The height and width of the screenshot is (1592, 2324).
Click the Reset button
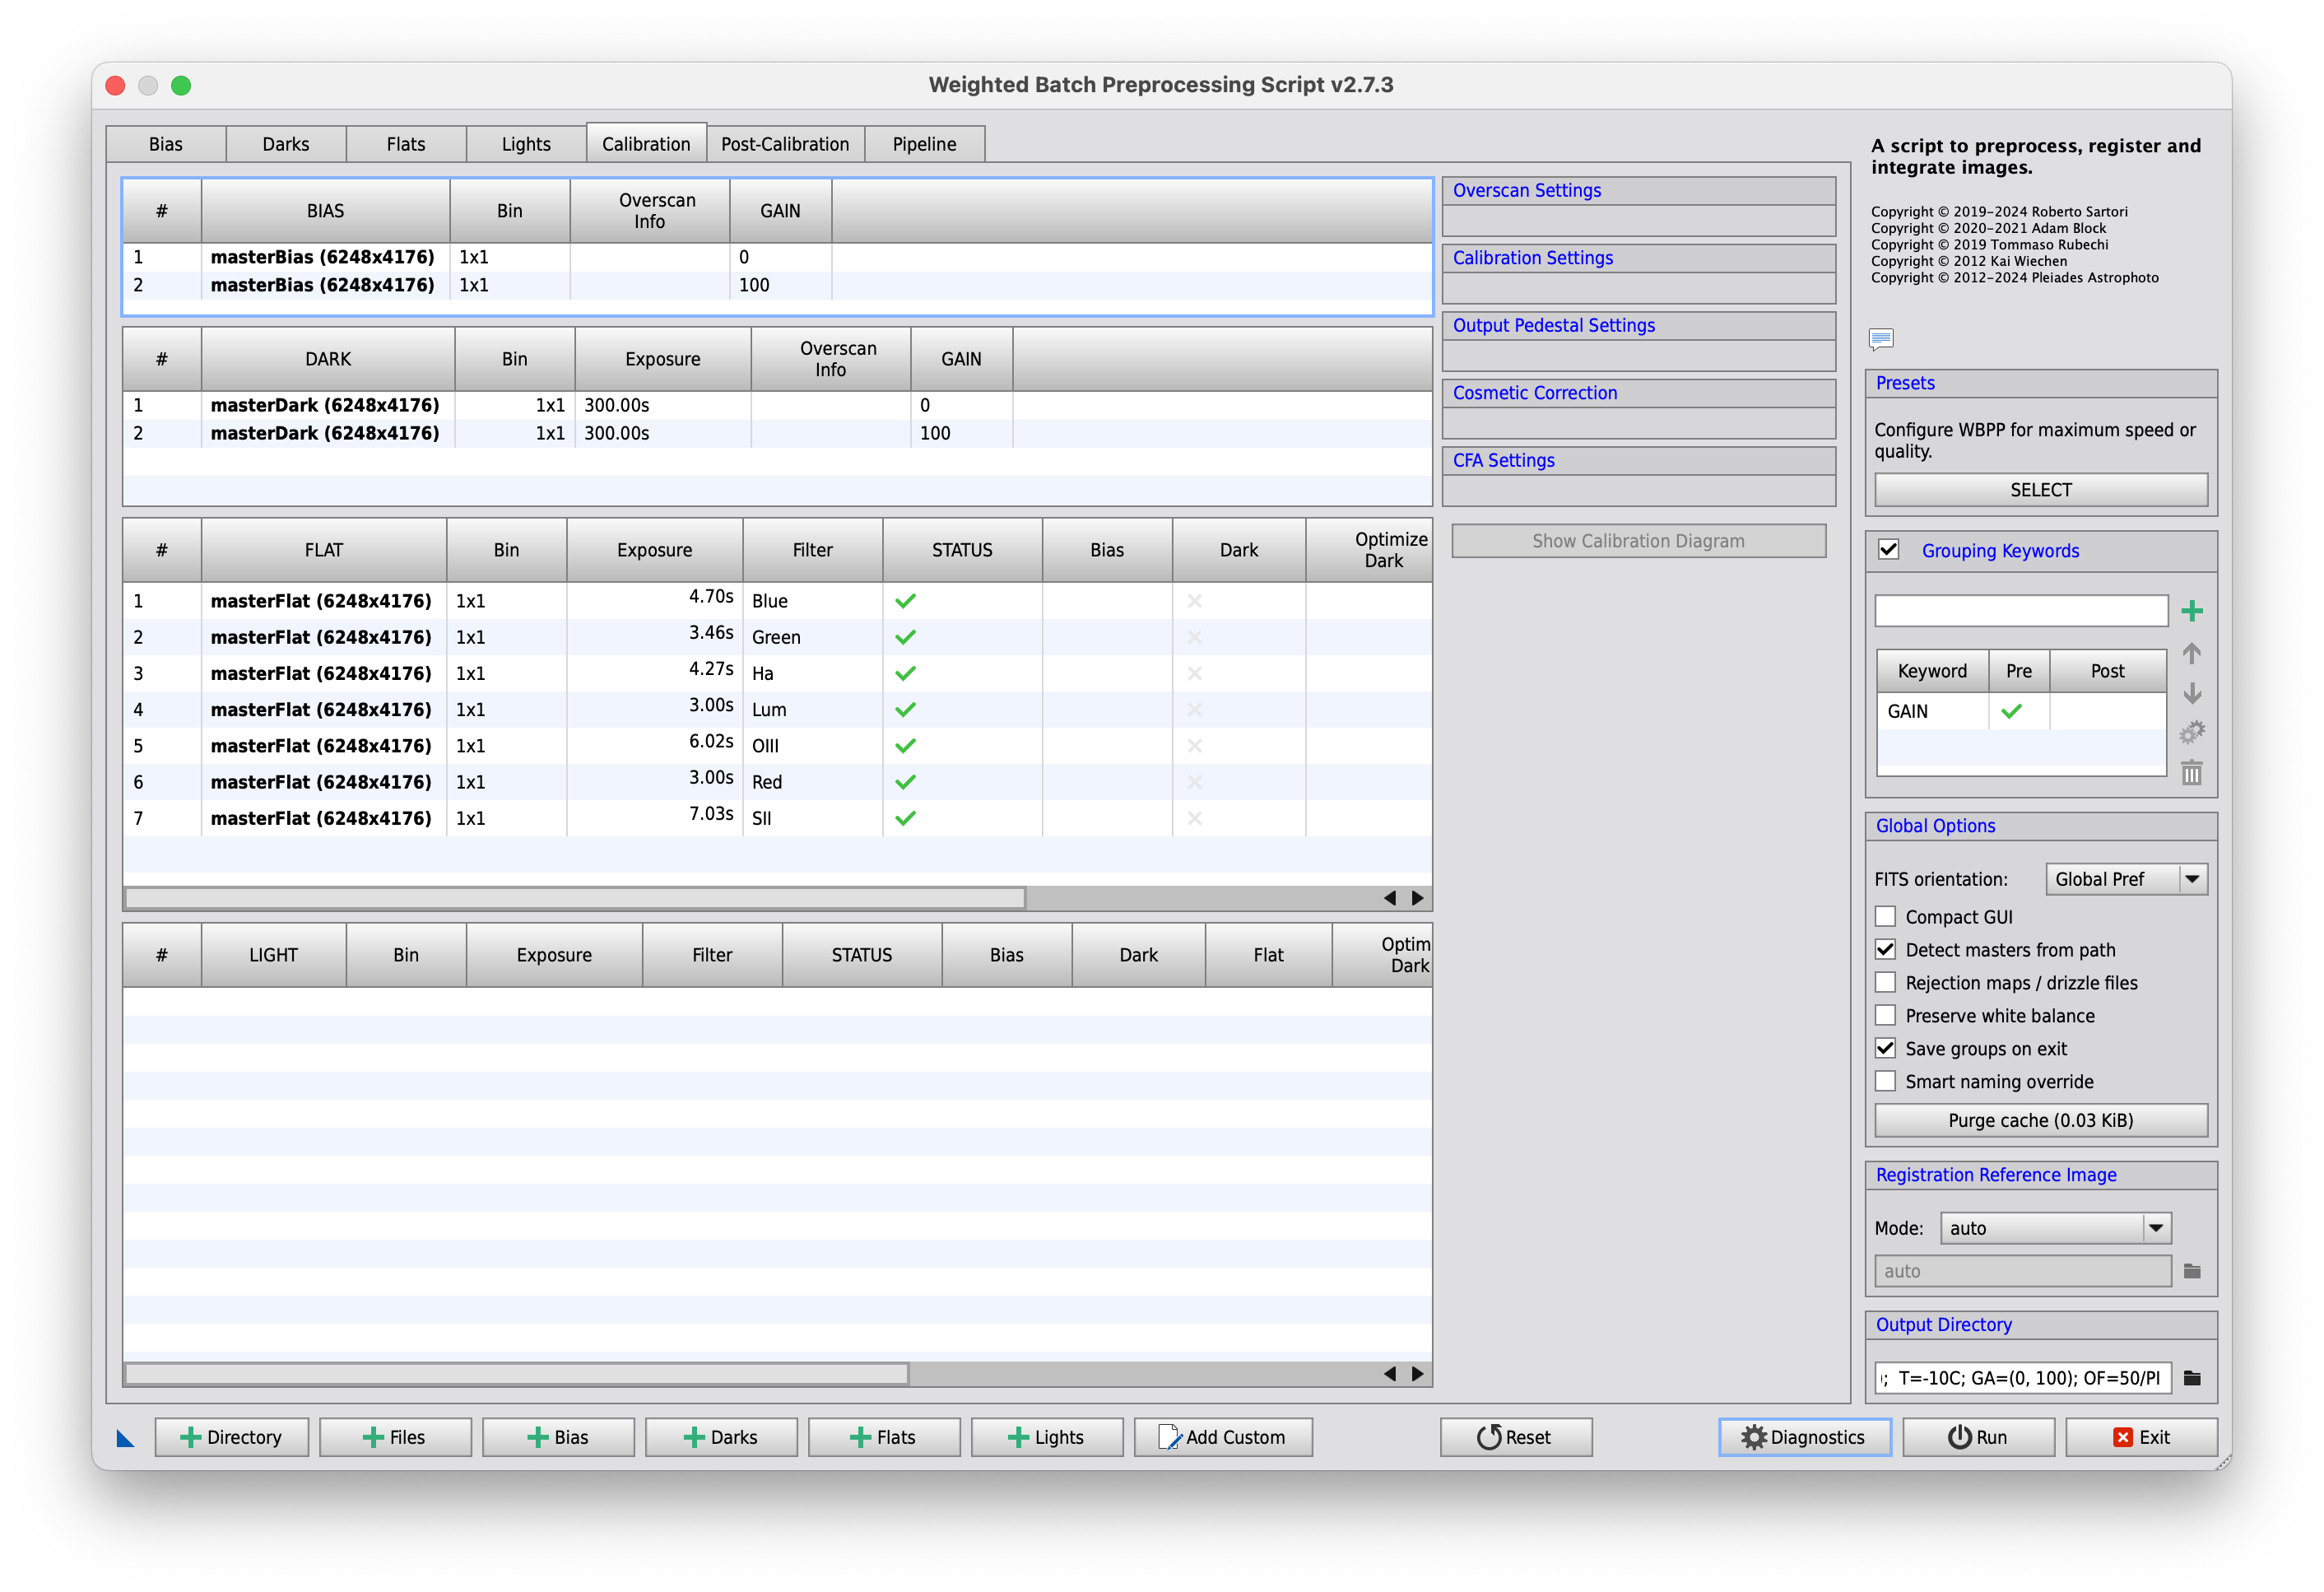[1516, 1437]
